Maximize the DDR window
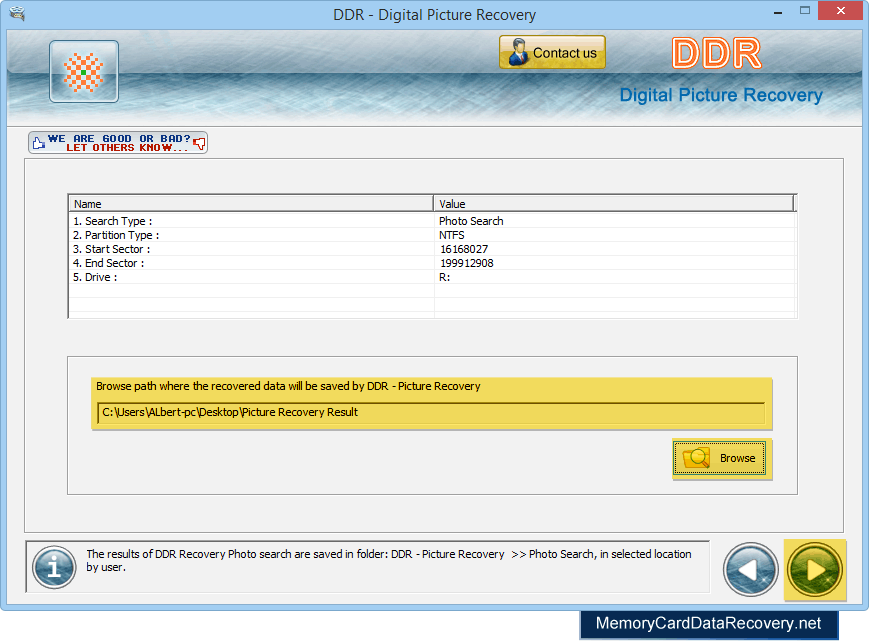The width and height of the screenshot is (869, 641). tap(805, 11)
